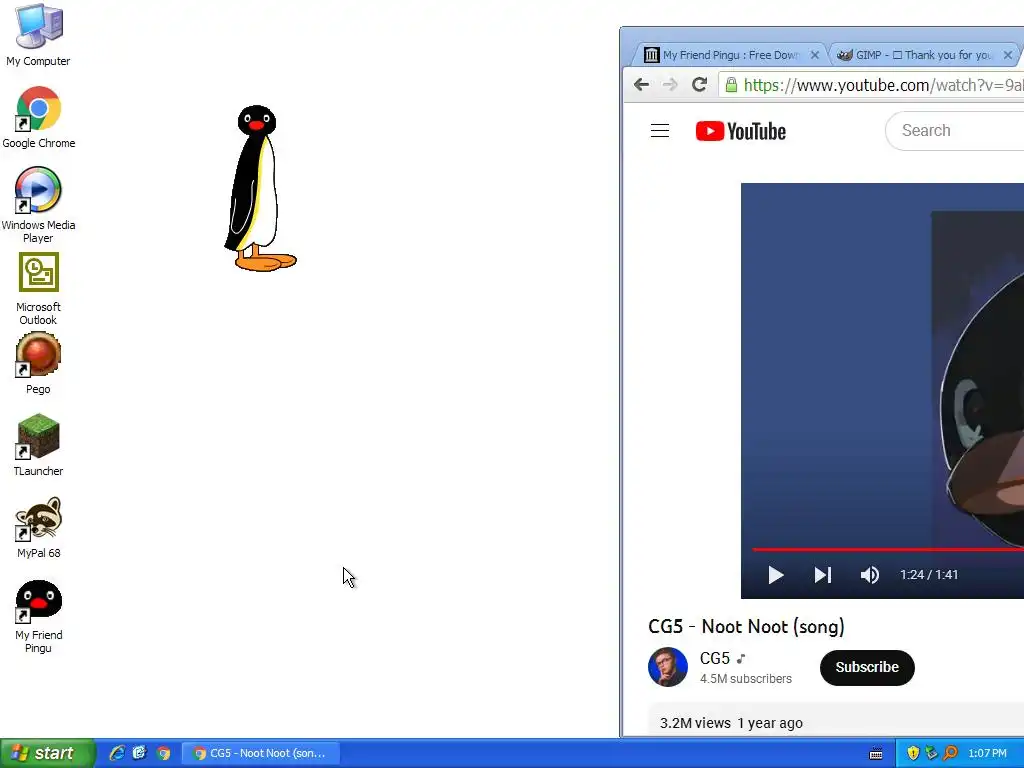This screenshot has height=768, width=1024.
Task: Click the video title CG5 - Noot Noot (song)
Action: click(746, 626)
